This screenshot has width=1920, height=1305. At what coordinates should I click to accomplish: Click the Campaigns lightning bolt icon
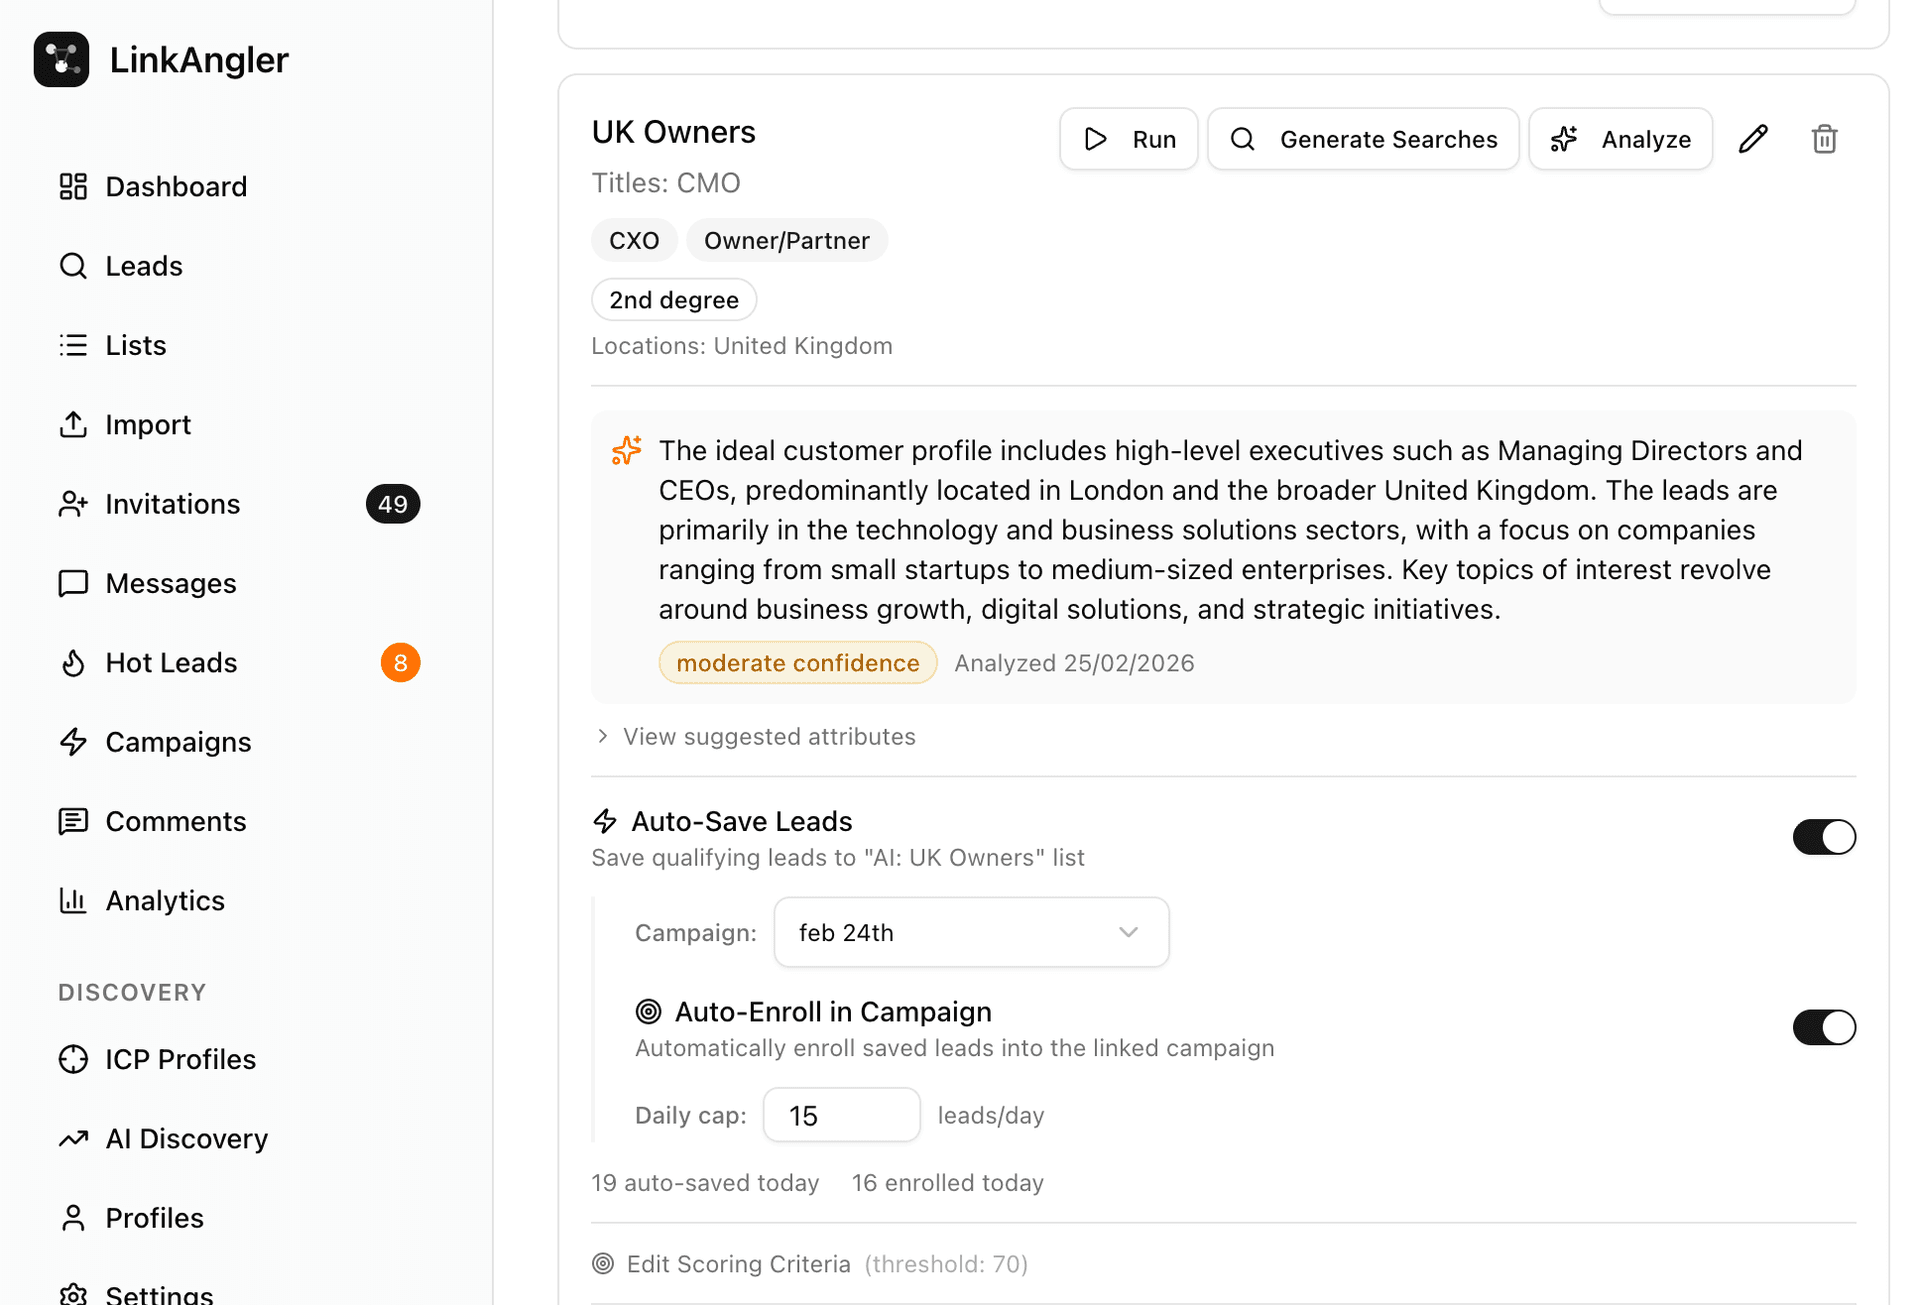click(73, 742)
